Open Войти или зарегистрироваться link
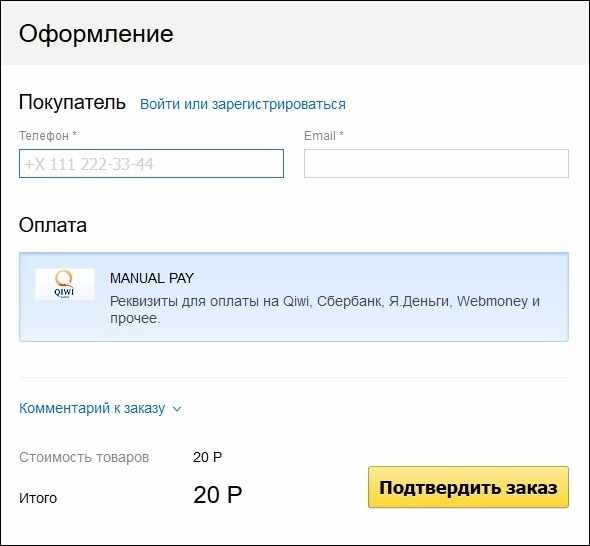This screenshot has width=590, height=546. pos(243,104)
